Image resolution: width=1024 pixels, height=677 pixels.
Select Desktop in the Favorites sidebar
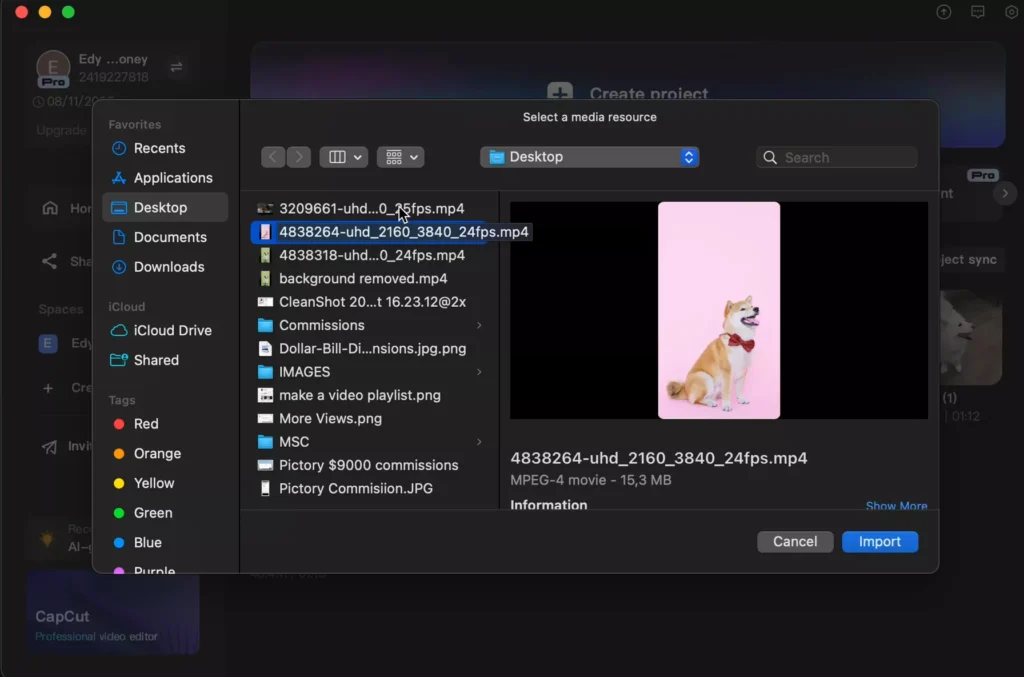(165, 208)
